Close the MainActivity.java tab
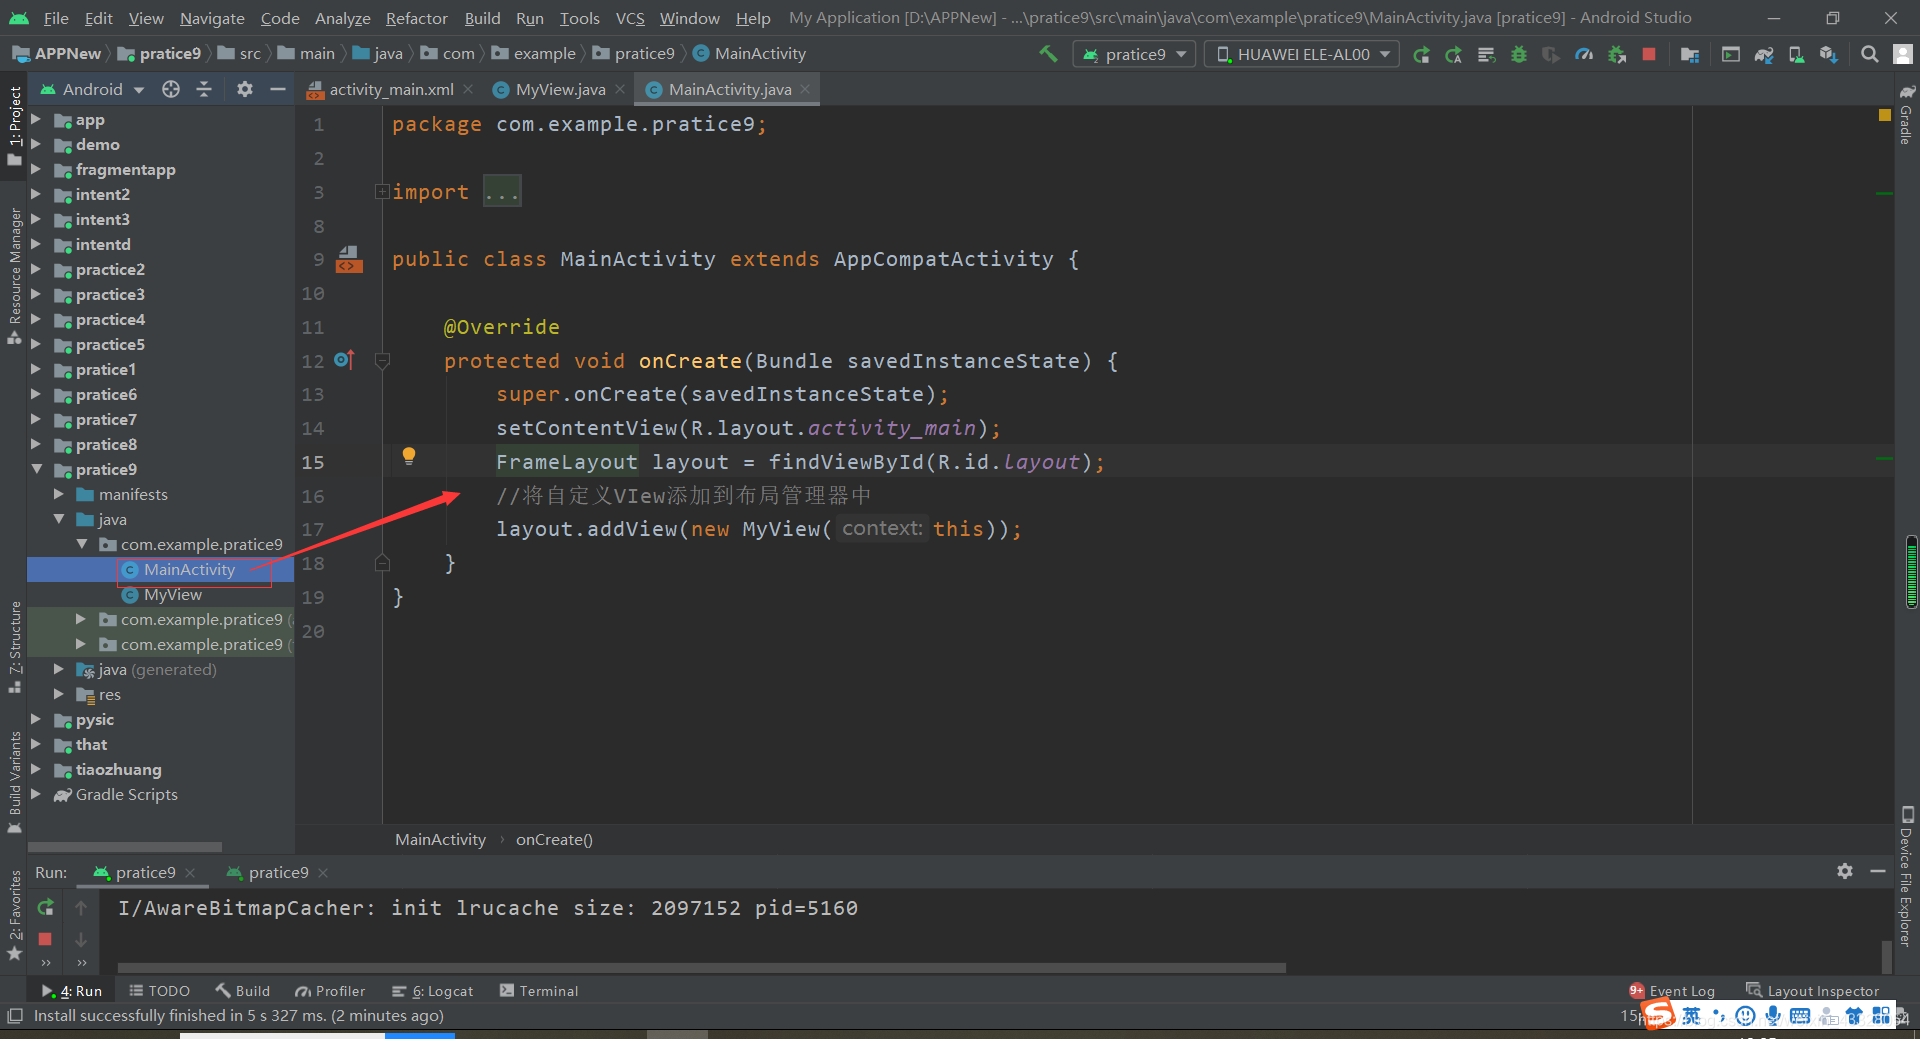The height and width of the screenshot is (1039, 1920). pos(805,89)
